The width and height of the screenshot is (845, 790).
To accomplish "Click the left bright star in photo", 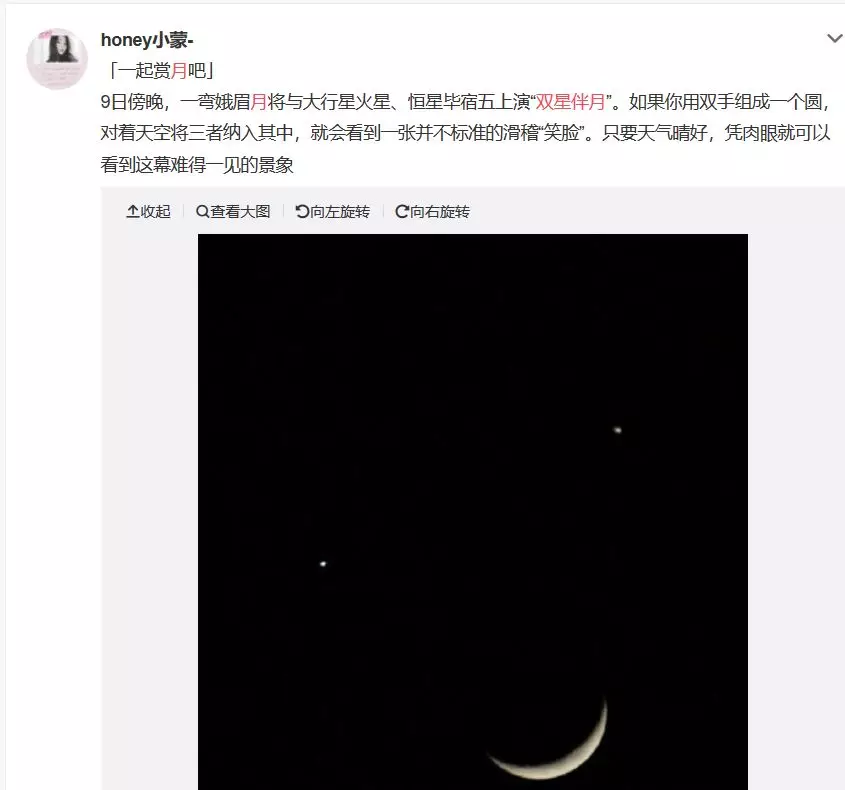I will [x=323, y=564].
